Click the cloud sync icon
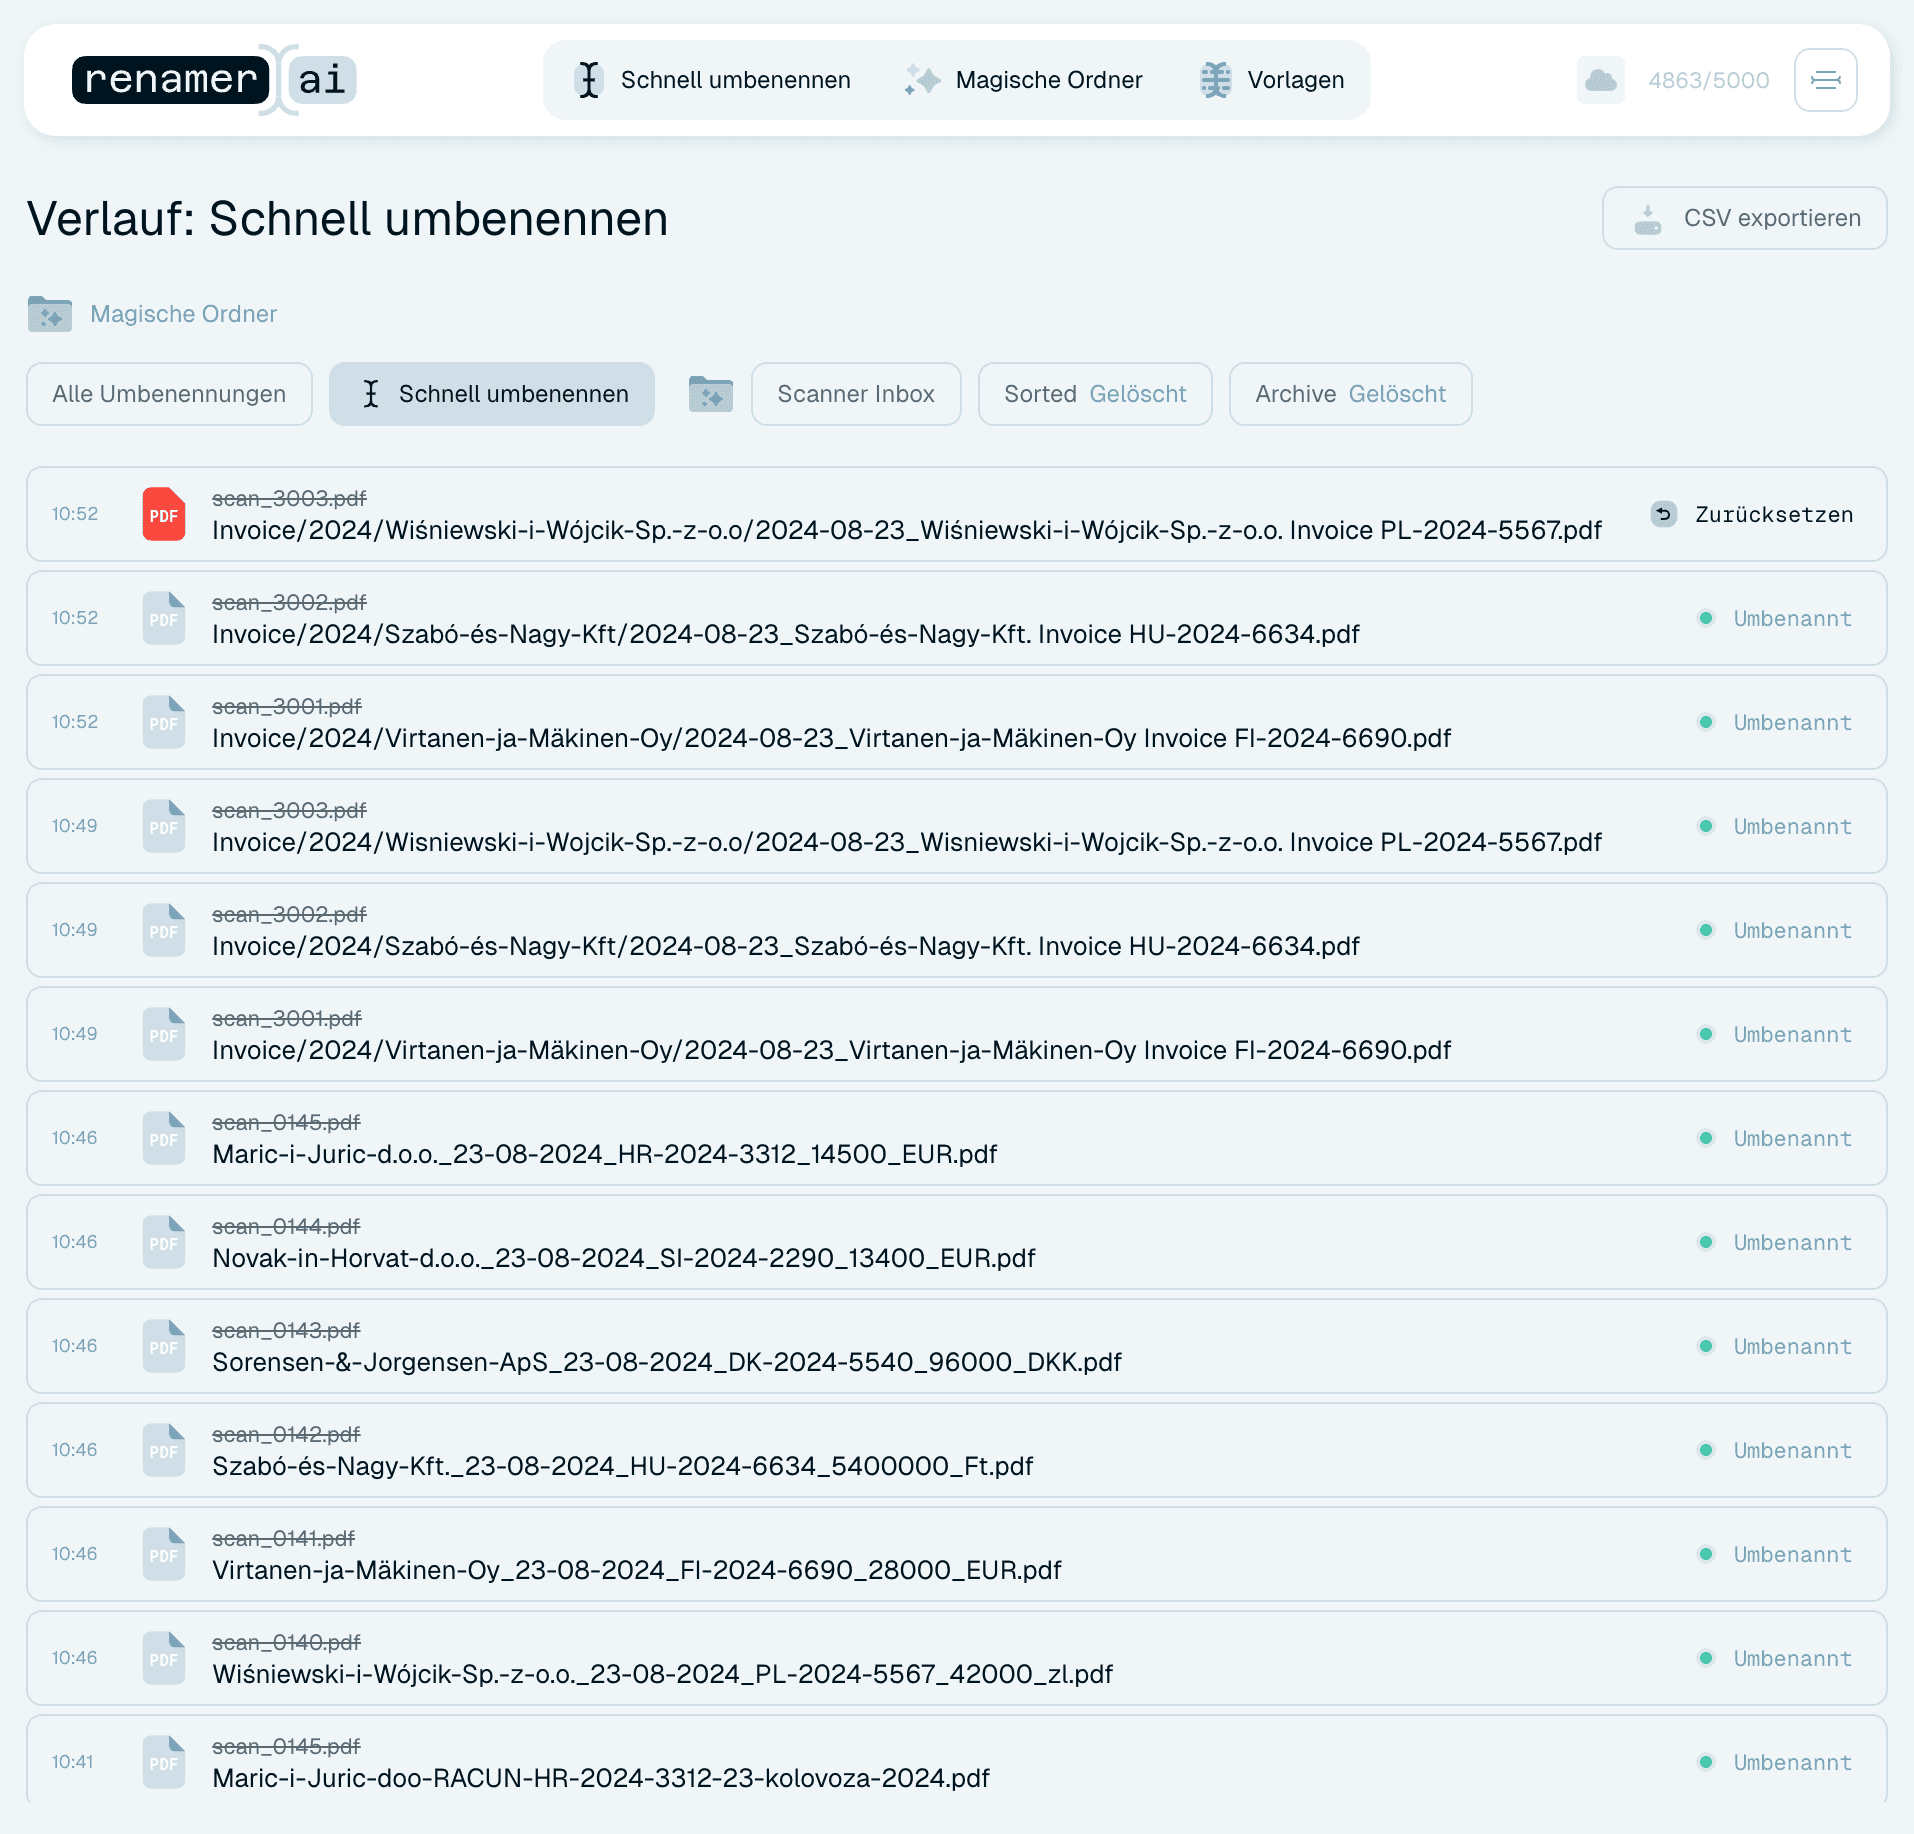The image size is (1914, 1834). click(1601, 80)
